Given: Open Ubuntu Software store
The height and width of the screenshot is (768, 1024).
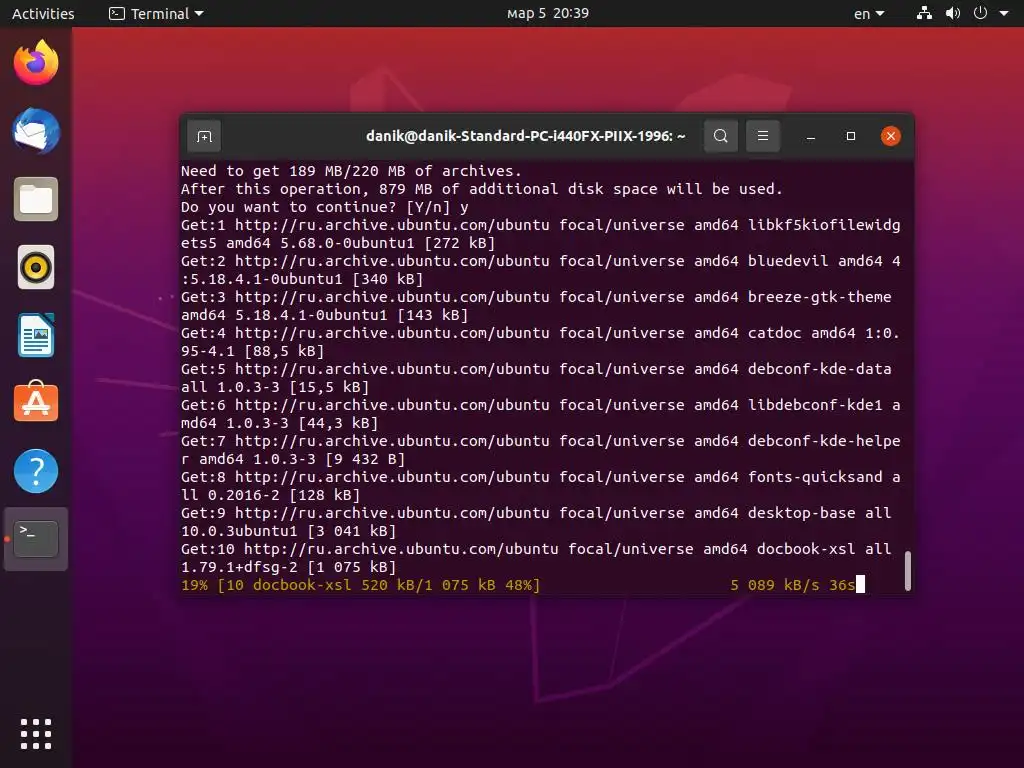Looking at the screenshot, I should coord(36,402).
